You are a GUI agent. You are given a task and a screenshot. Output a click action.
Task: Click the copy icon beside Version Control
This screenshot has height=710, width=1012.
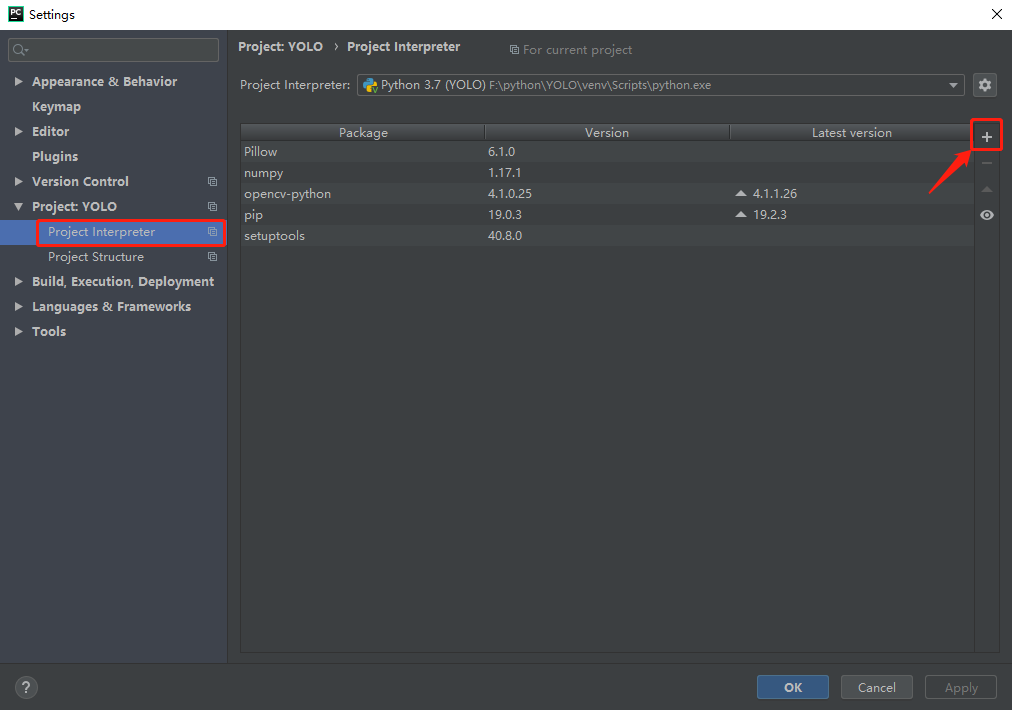coord(212,181)
